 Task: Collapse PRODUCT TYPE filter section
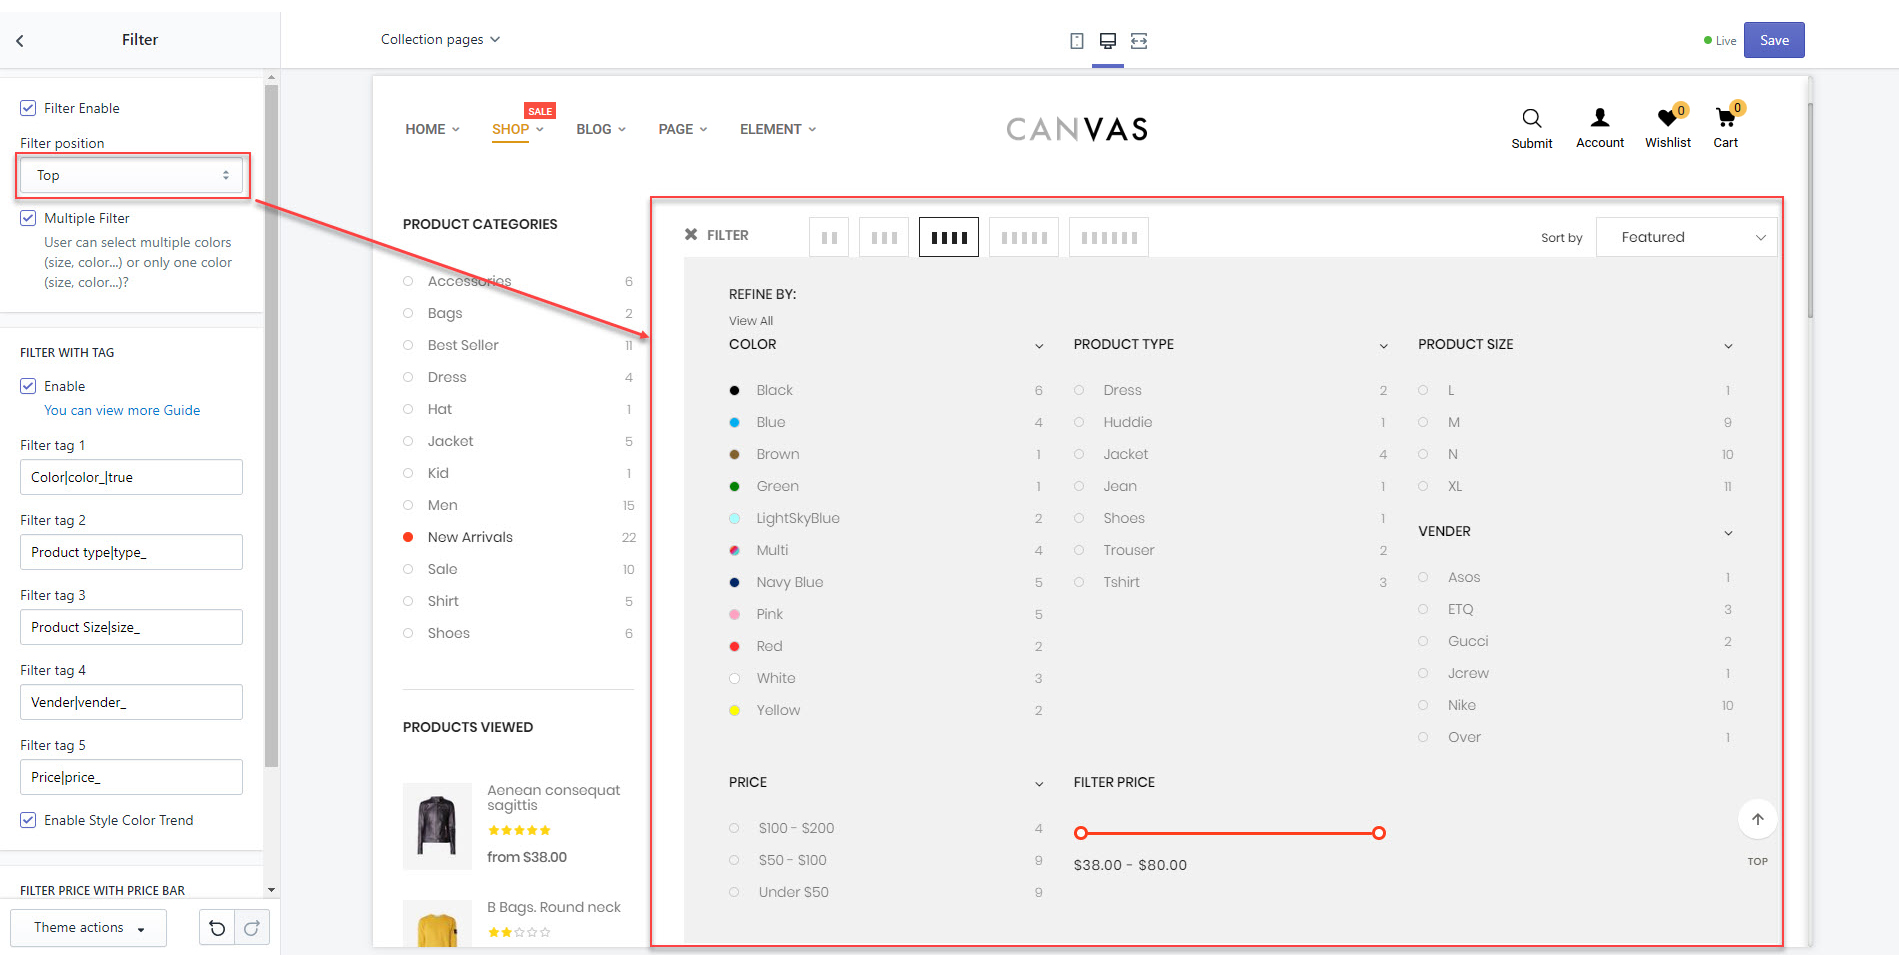point(1384,346)
